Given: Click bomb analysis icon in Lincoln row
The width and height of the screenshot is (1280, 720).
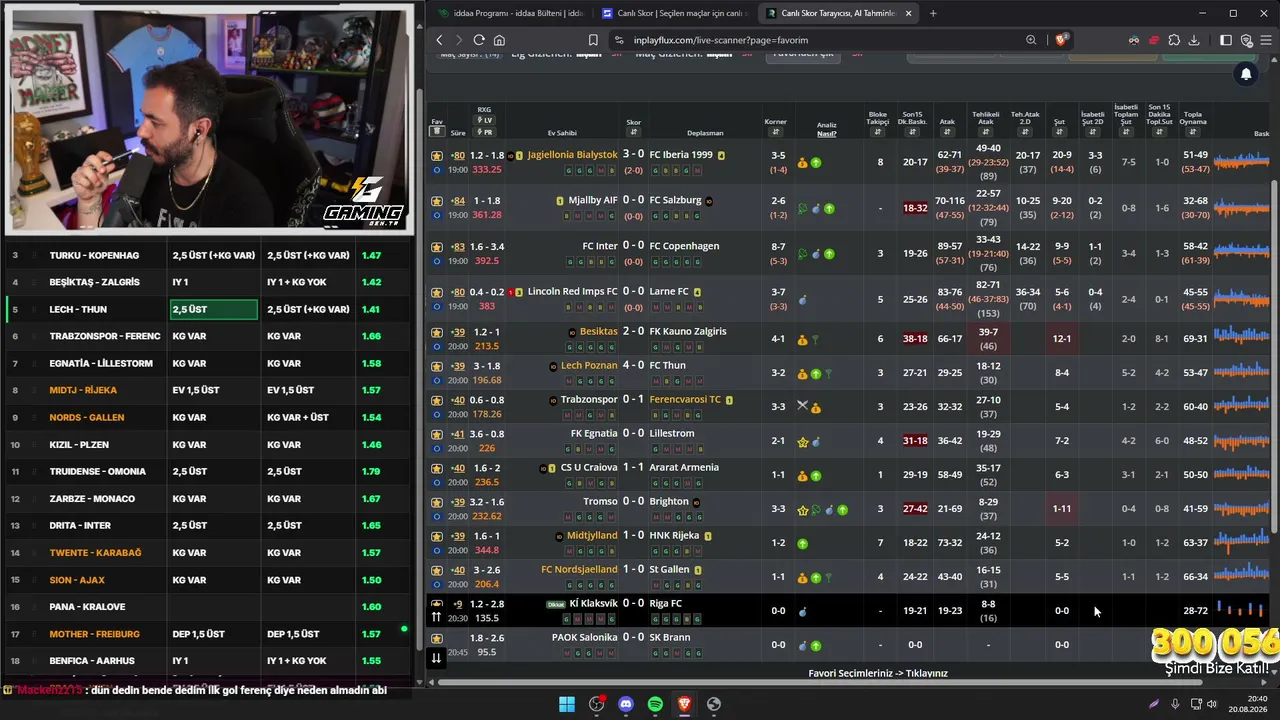Looking at the screenshot, I should [x=802, y=299].
